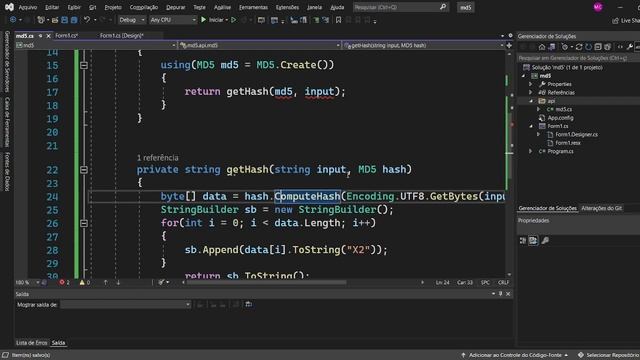Open the Compilação menu
This screenshot has width=640, height=360.
pos(144,7)
